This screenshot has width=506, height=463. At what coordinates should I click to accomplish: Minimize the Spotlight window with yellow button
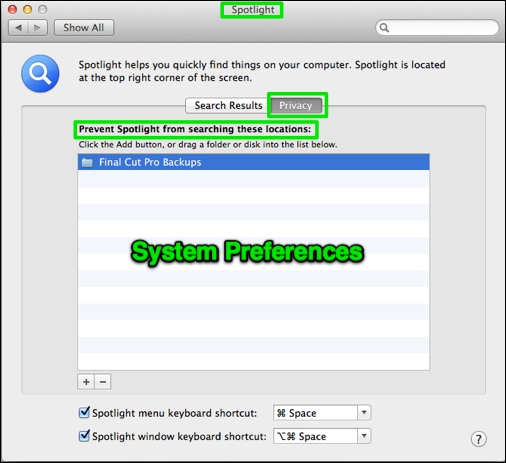click(x=27, y=9)
